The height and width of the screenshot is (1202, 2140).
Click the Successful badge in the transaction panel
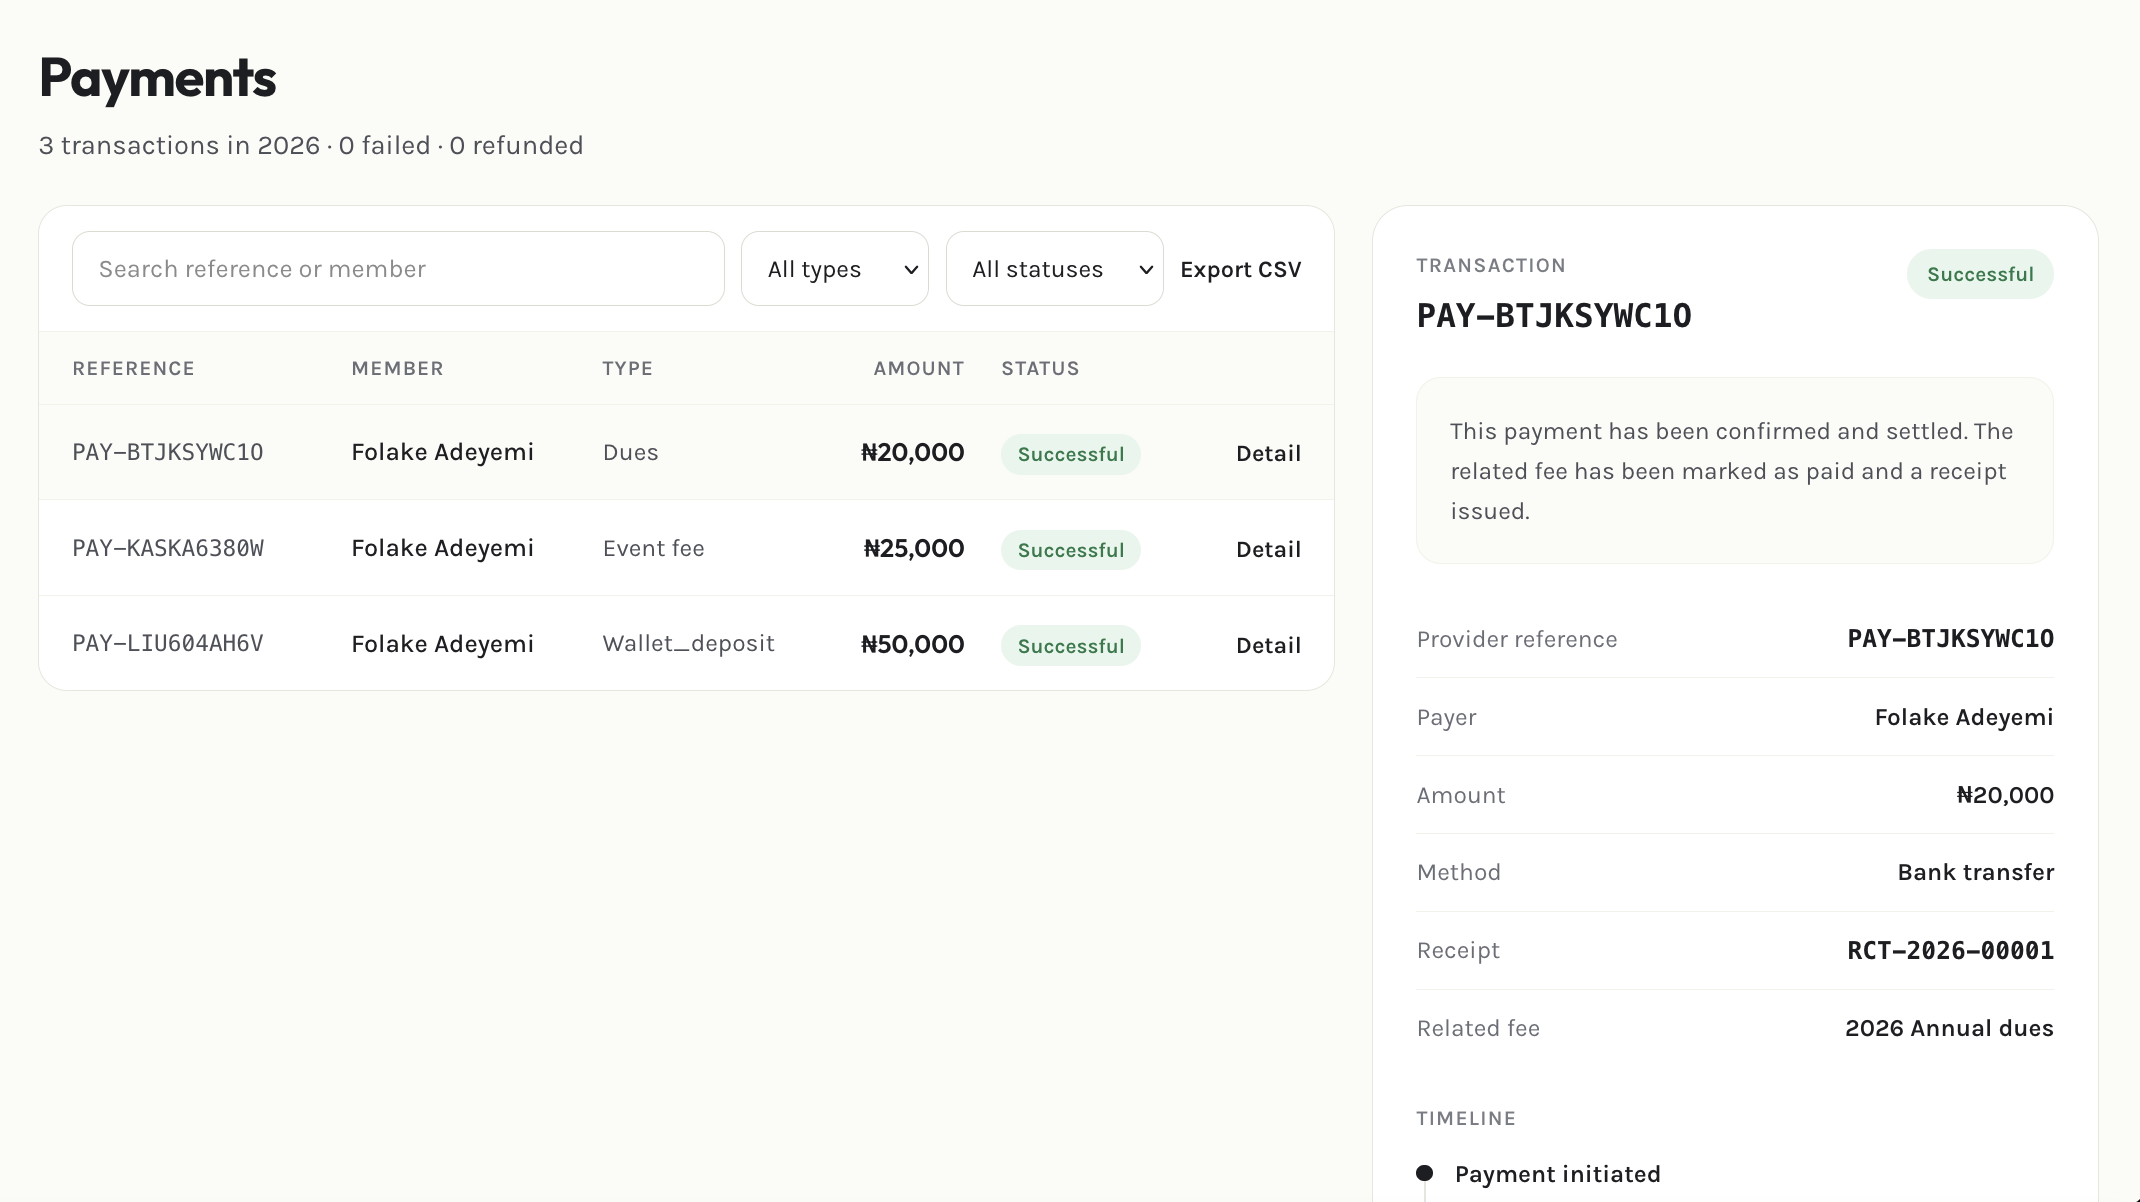1980,274
